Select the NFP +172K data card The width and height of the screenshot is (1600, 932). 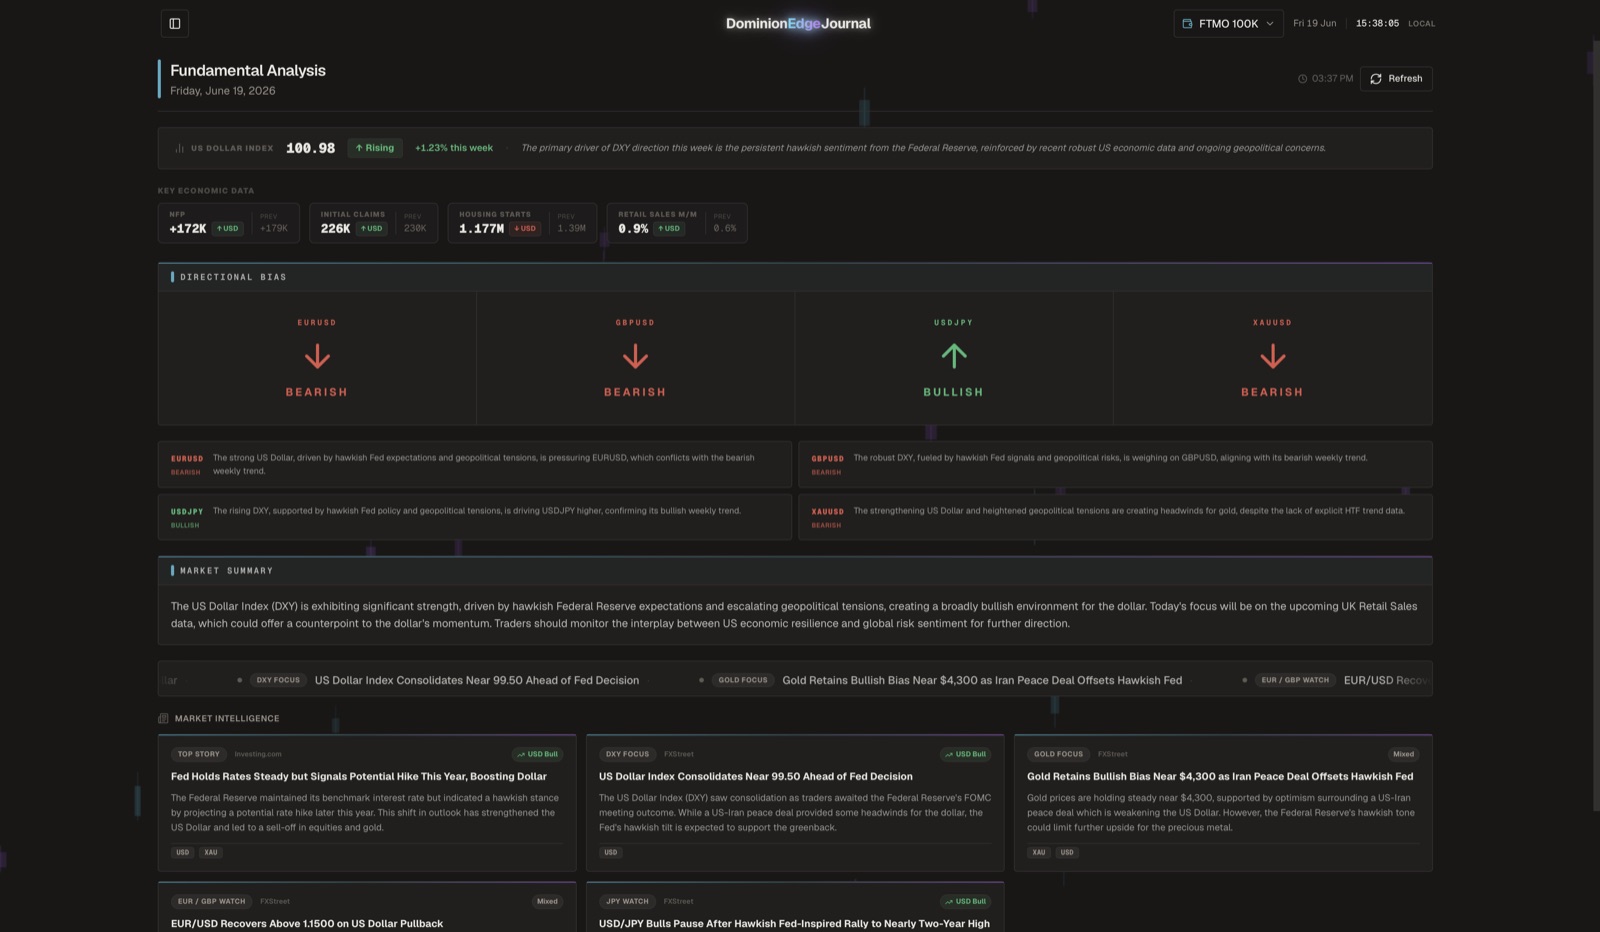228,222
